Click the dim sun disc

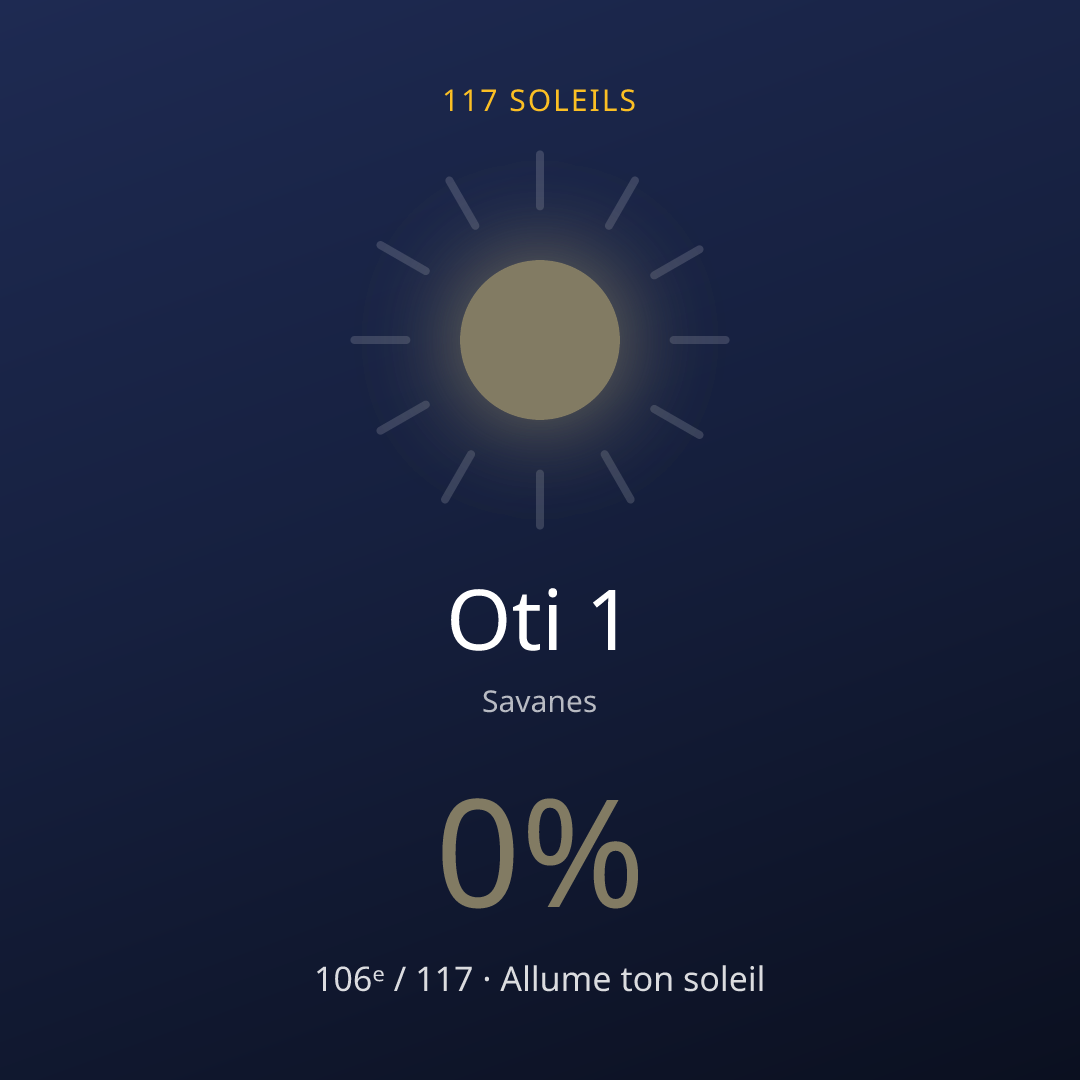coord(540,340)
